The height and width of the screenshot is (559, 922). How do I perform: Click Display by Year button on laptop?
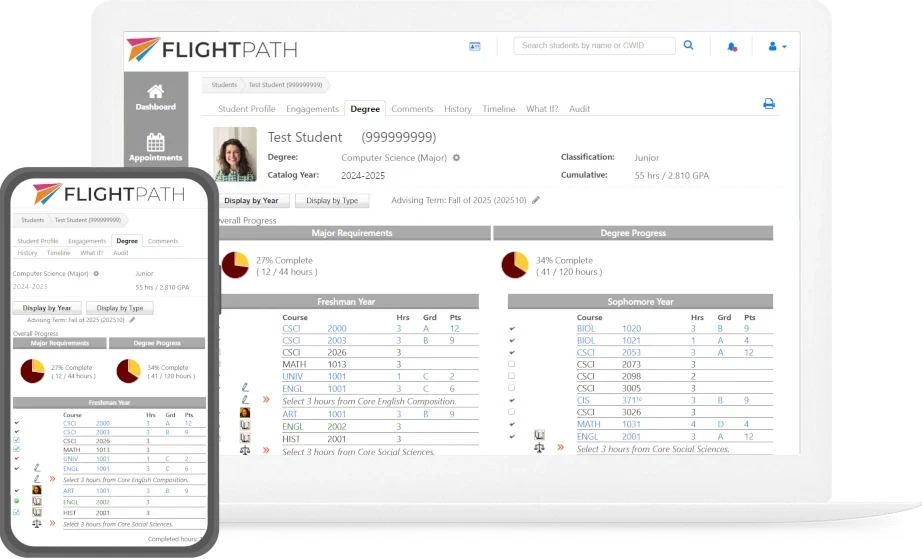pyautogui.click(x=255, y=200)
